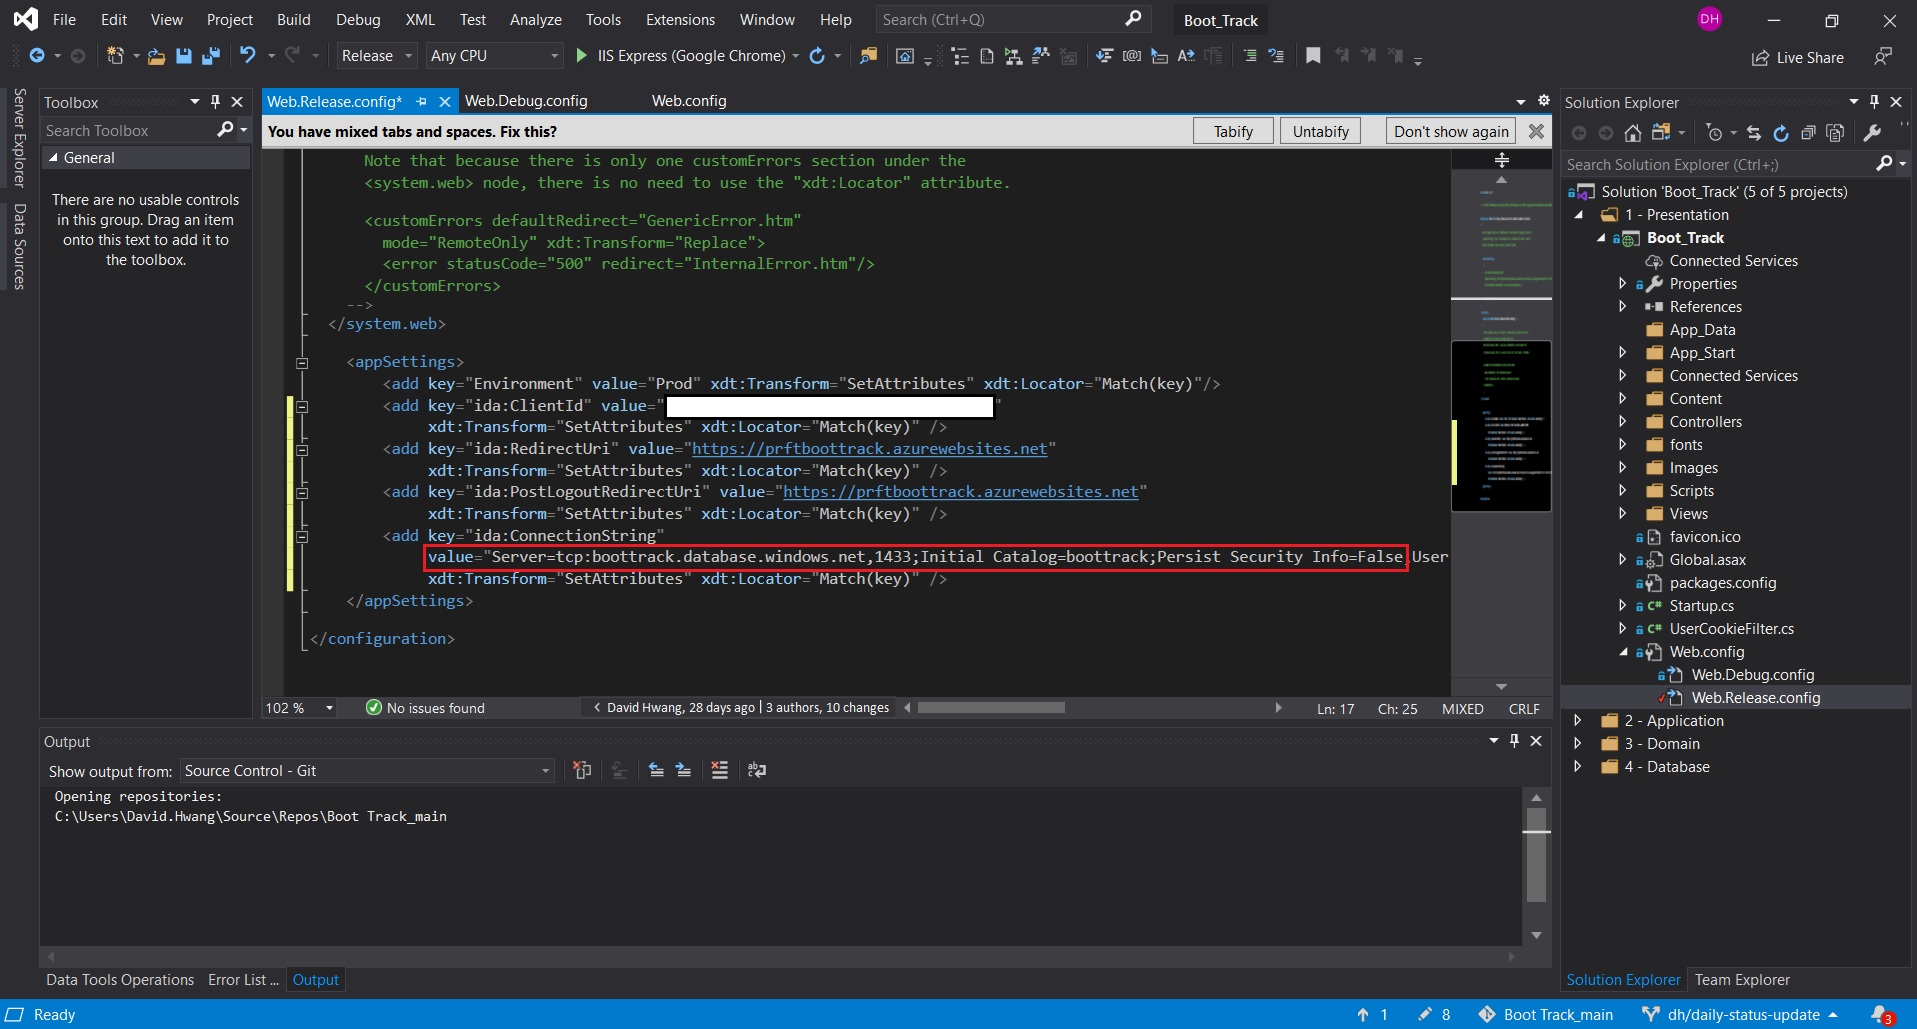Toggle a bookmark on the current line

(1312, 56)
